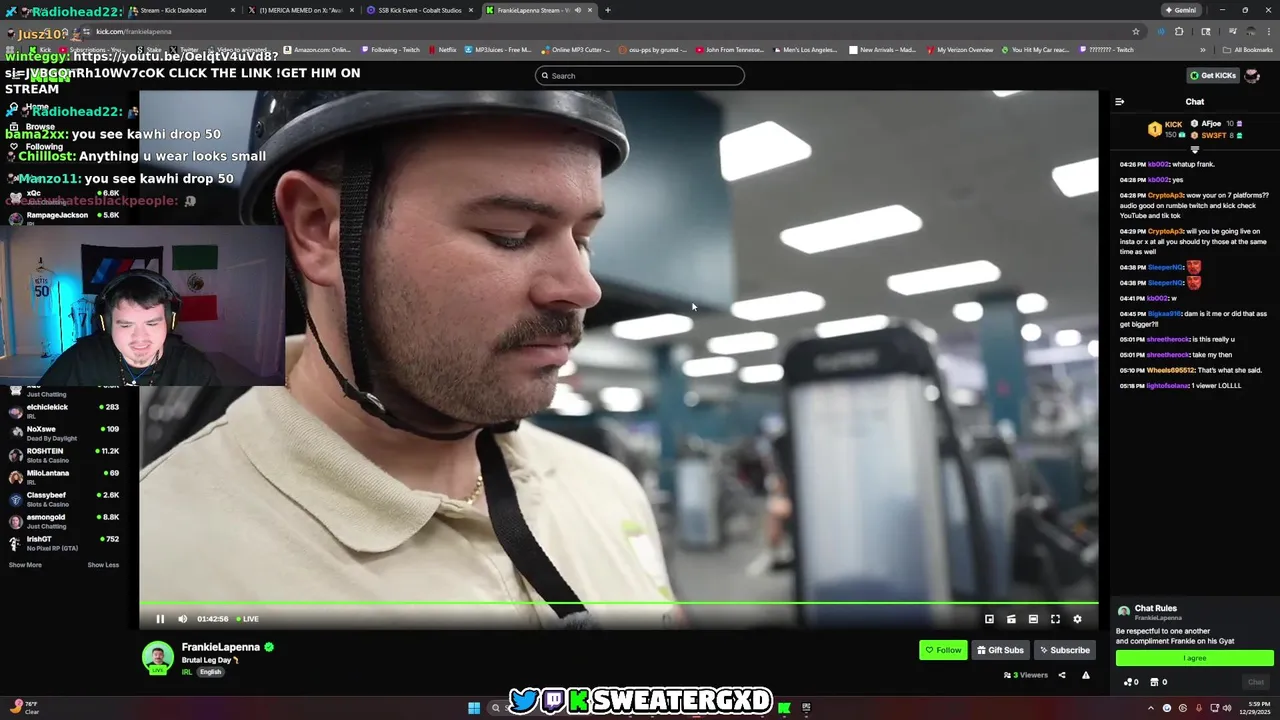Click the 3 Viewers count
Screen dimensions: 1280x720
pos(1026,675)
